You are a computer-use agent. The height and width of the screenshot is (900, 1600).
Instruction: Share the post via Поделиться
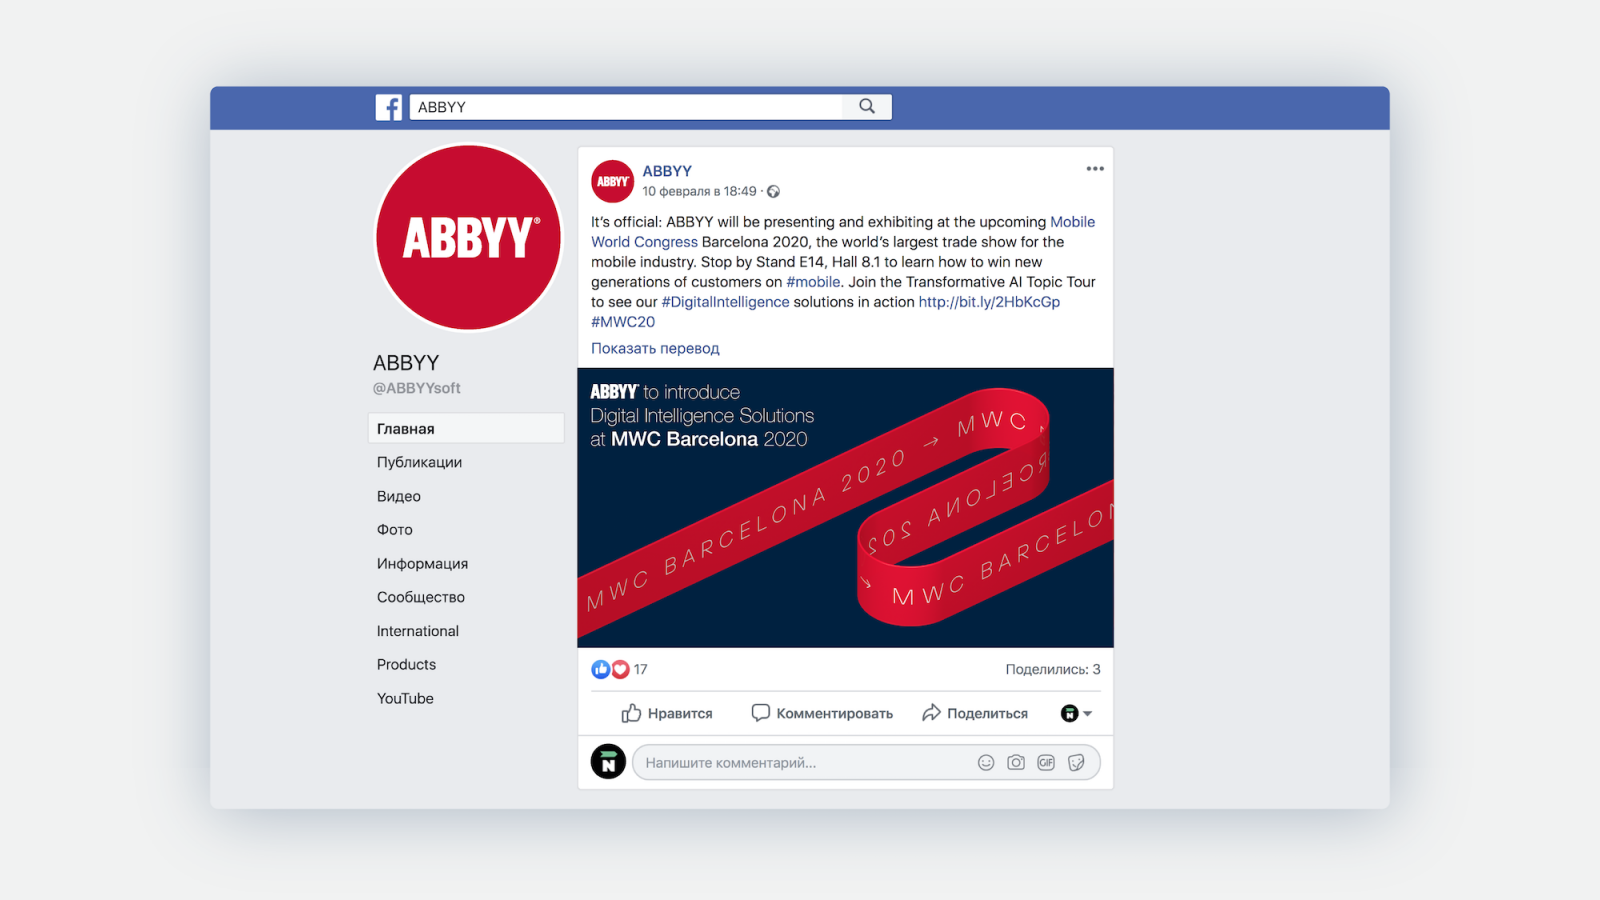[x=975, y=713]
